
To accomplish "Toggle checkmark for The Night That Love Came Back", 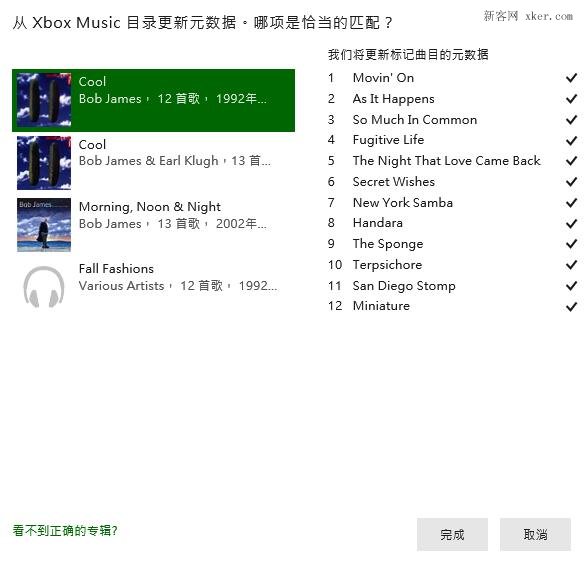I will coord(571,161).
